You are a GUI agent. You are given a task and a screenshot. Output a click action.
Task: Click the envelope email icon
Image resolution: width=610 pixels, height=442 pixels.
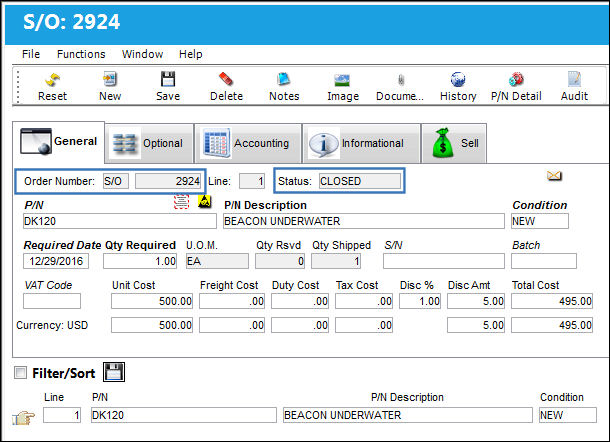click(554, 176)
